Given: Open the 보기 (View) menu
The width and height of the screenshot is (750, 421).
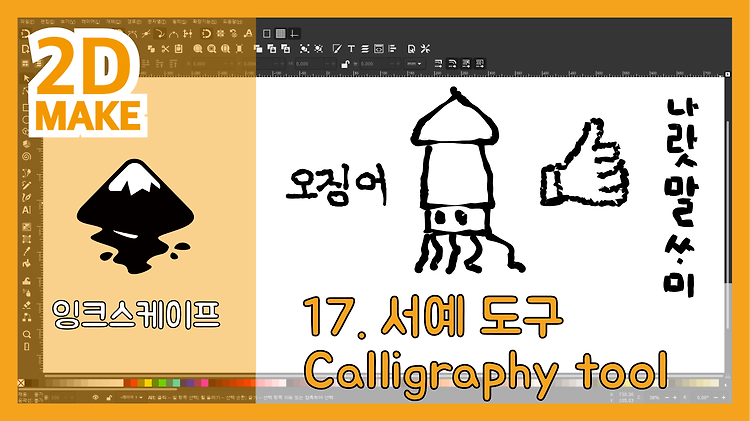Looking at the screenshot, I should (68, 22).
